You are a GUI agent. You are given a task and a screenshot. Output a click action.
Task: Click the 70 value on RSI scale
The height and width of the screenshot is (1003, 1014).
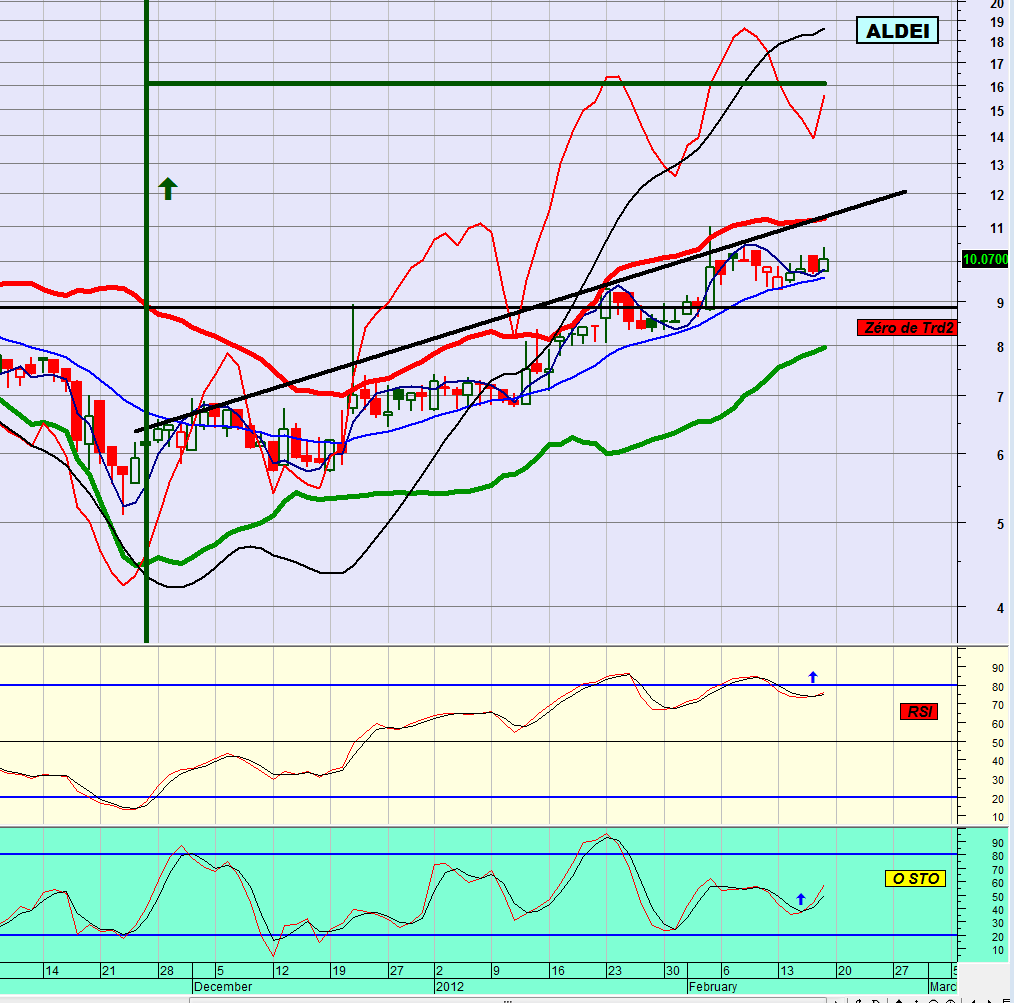point(998,706)
